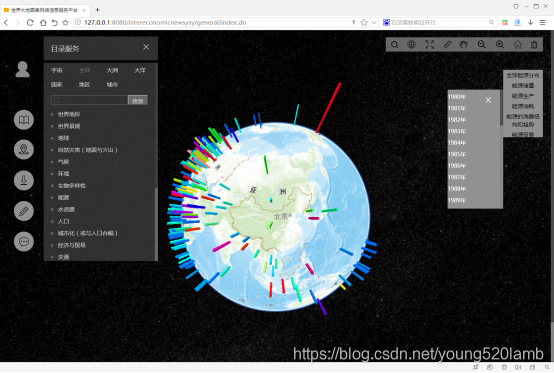Click the browser address bar URL

(x=165, y=23)
